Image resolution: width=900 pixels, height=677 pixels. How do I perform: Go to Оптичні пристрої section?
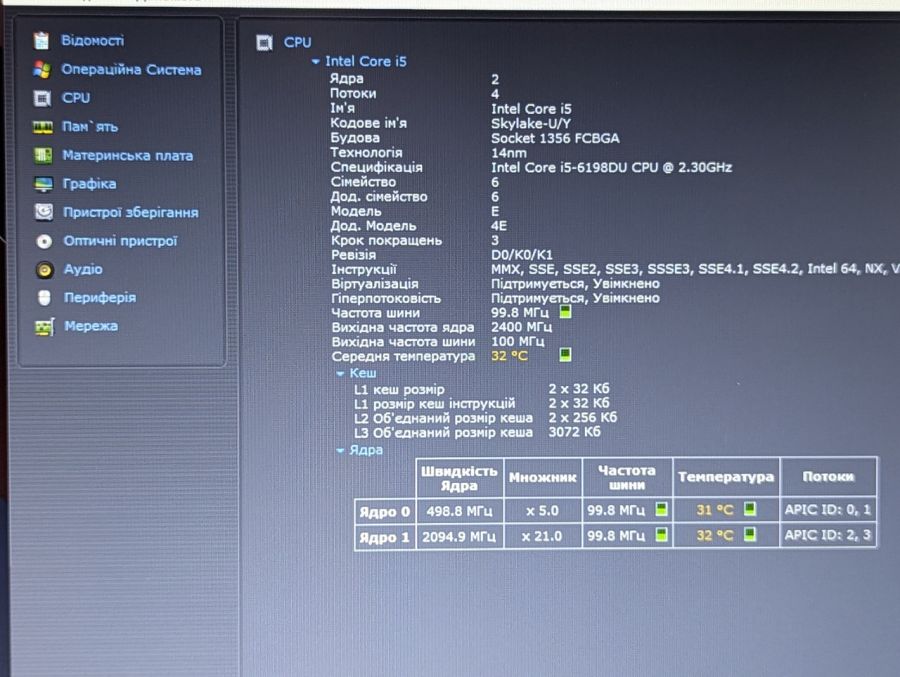coord(121,241)
